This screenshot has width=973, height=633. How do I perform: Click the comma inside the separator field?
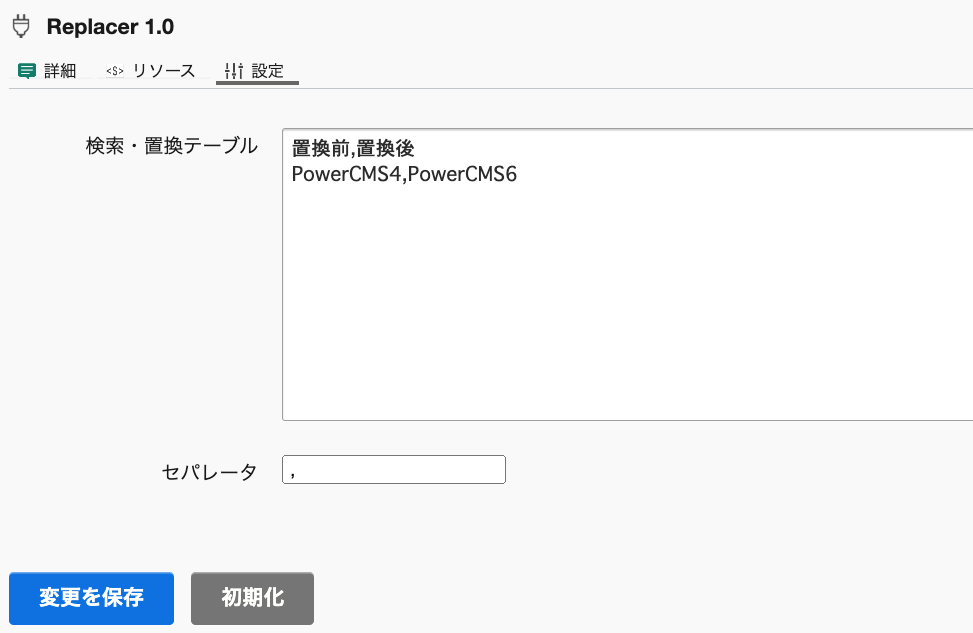292,471
